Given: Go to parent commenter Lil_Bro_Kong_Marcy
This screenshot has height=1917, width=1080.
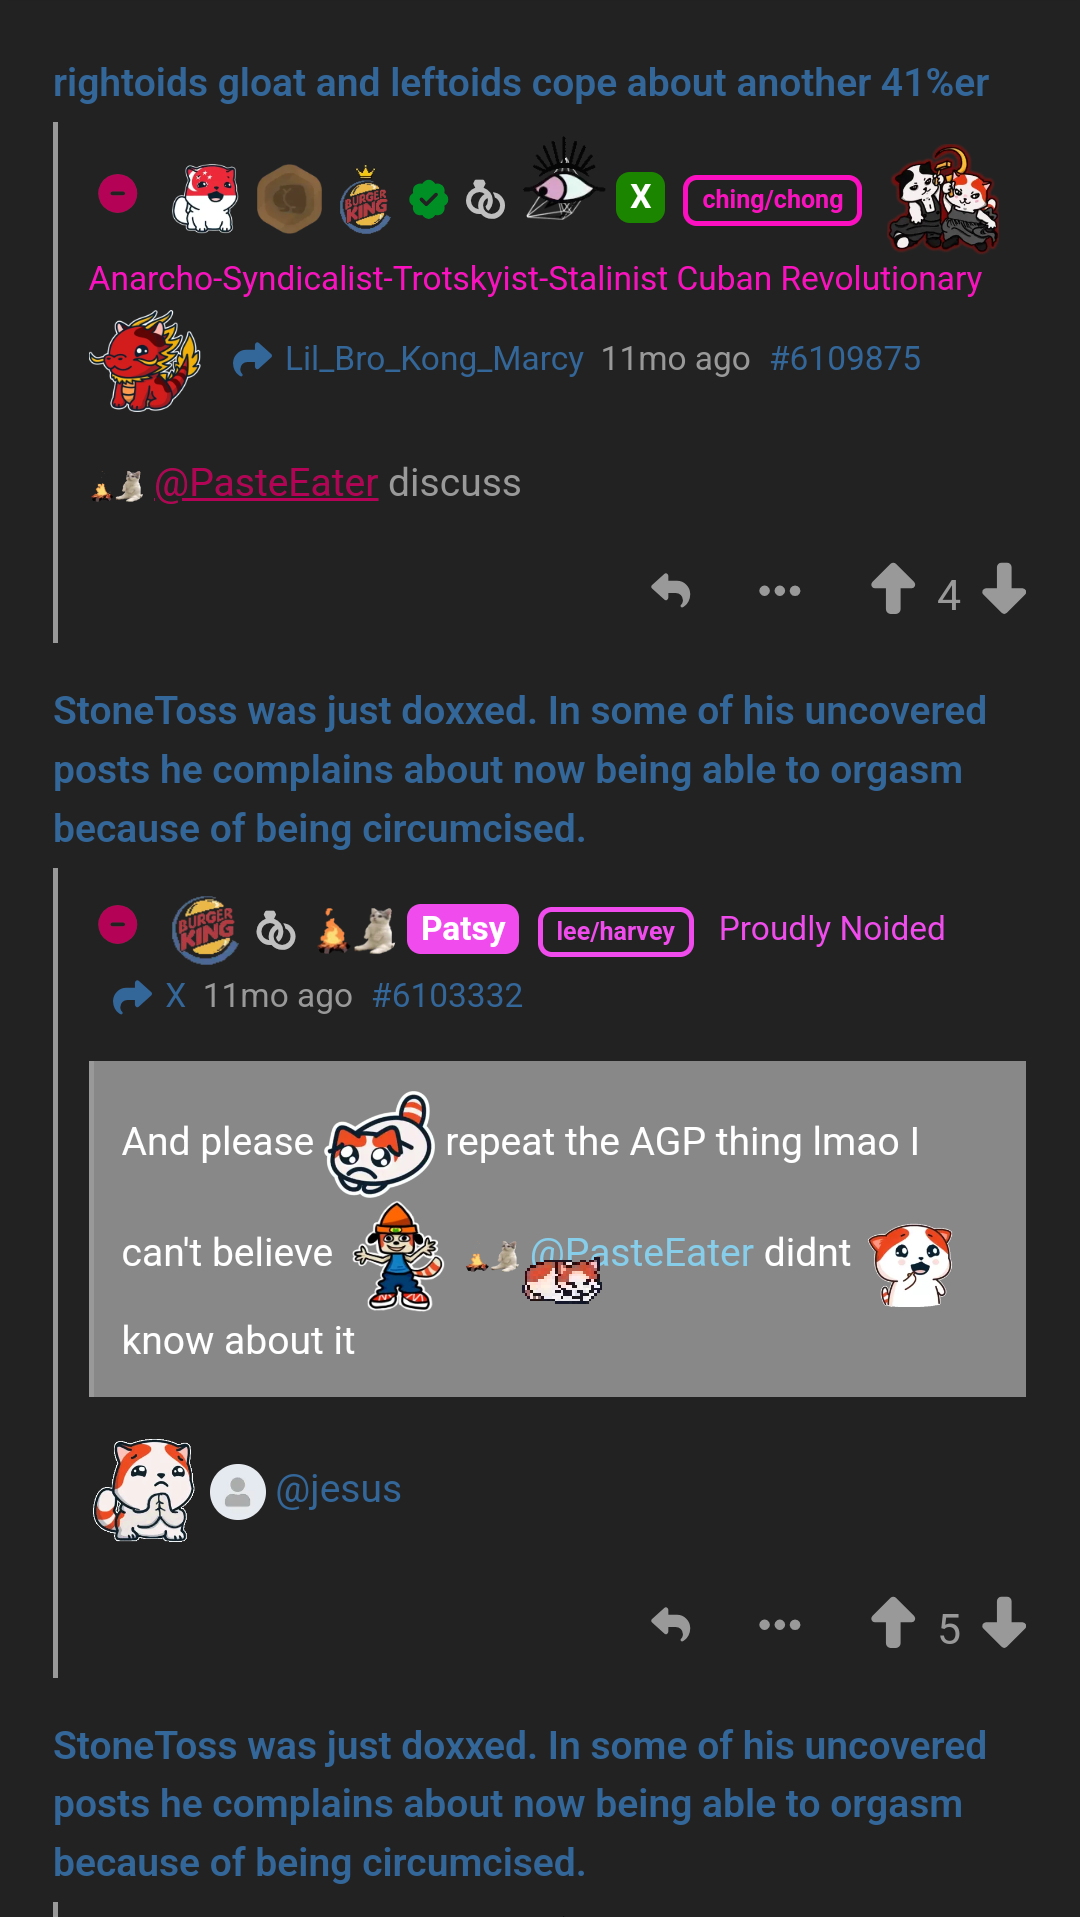Looking at the screenshot, I should (x=434, y=359).
